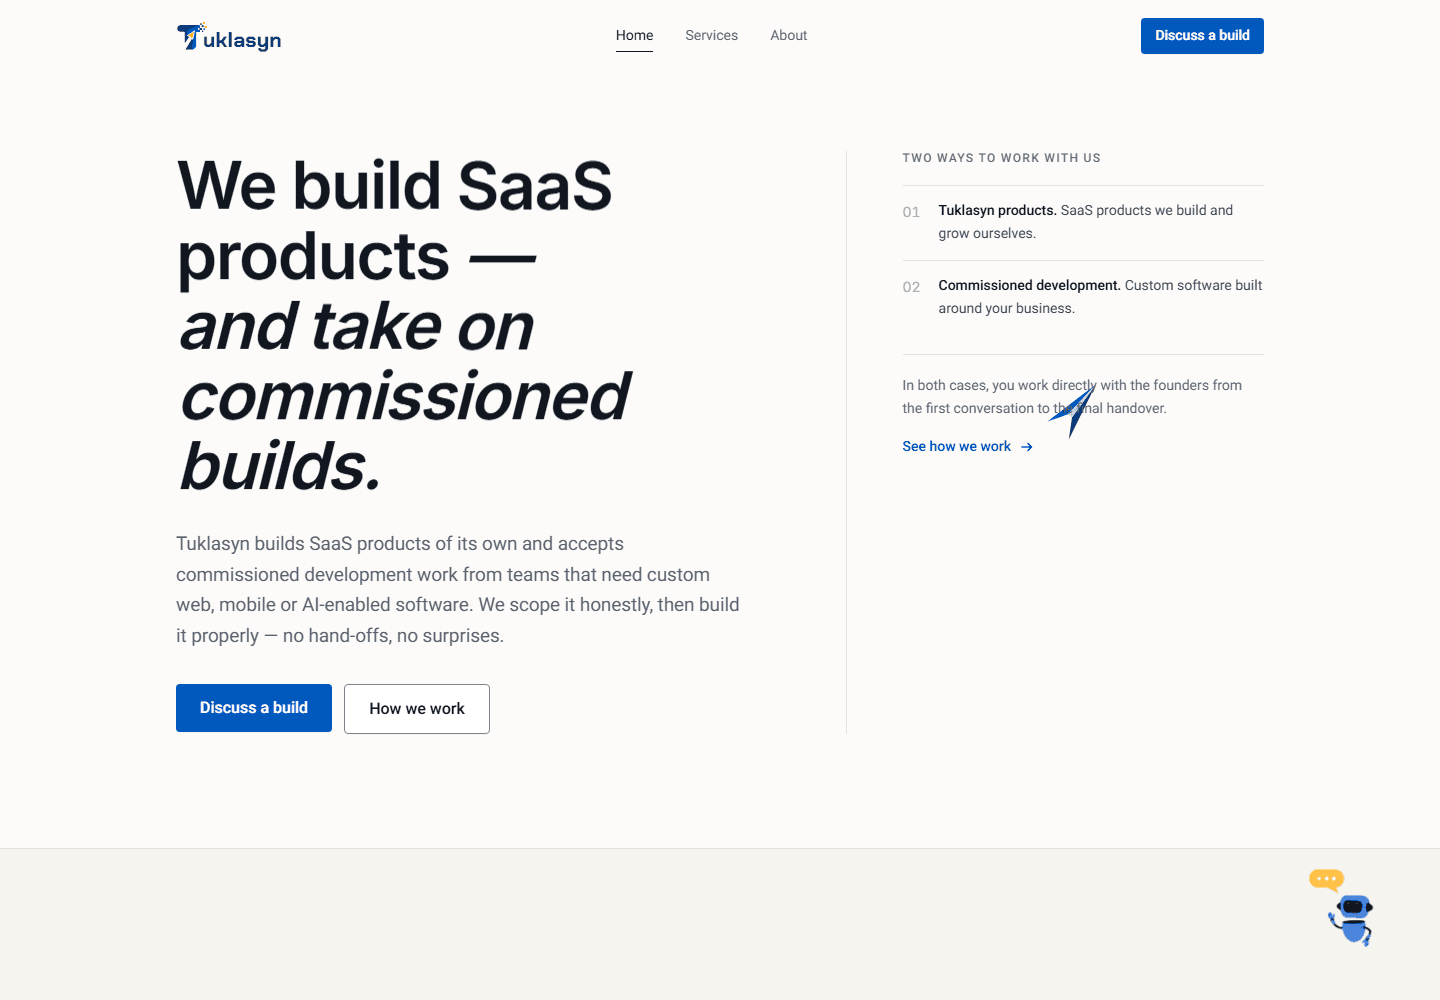
Task: Click the founders handover paragraph text
Action: pos(1072,397)
